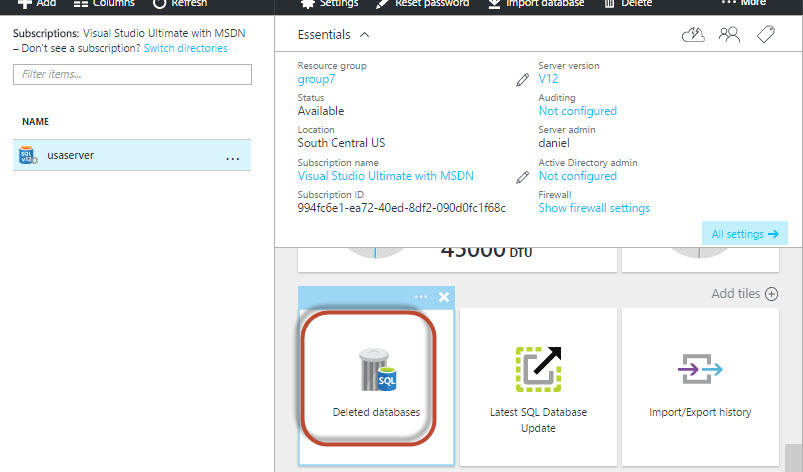Select the usaserver row

point(132,155)
